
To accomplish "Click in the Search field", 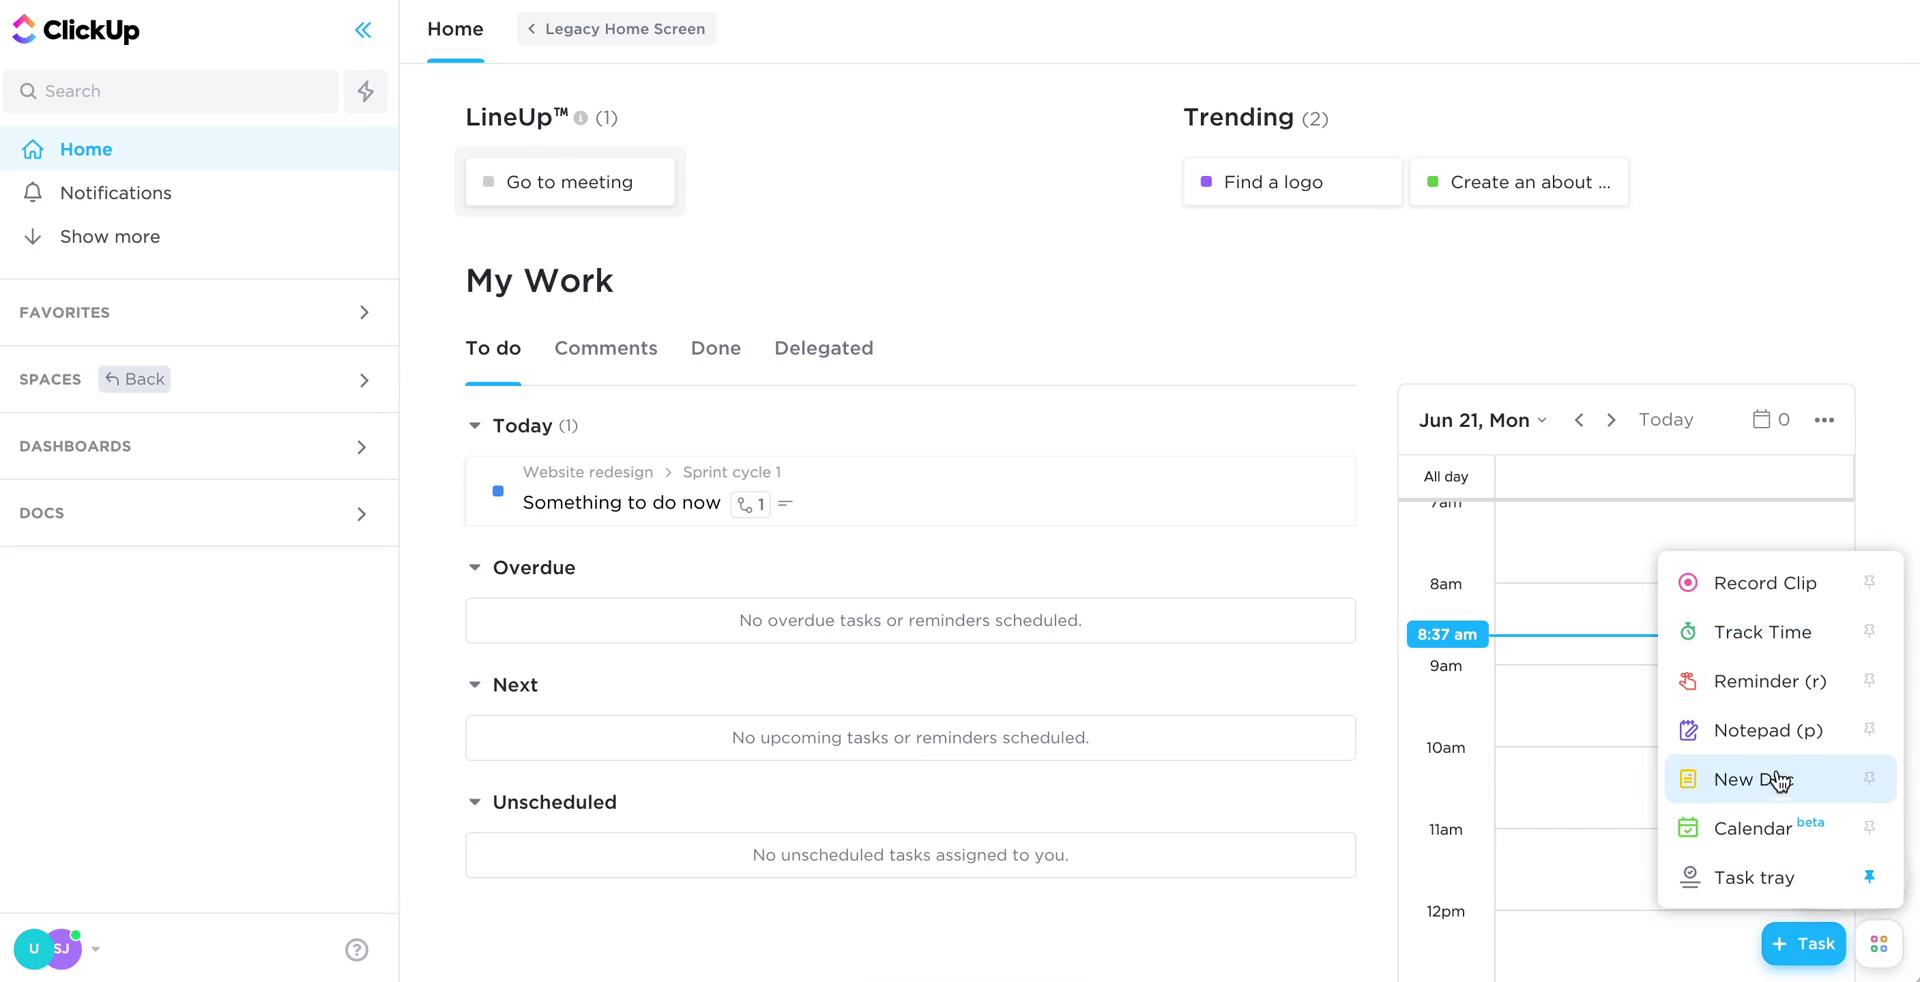I will (x=171, y=91).
